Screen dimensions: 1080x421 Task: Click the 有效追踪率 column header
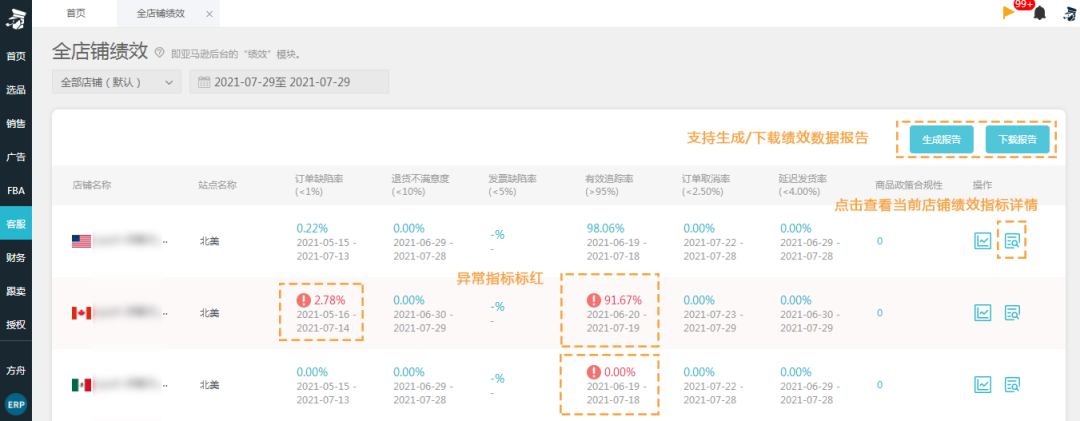(610, 185)
